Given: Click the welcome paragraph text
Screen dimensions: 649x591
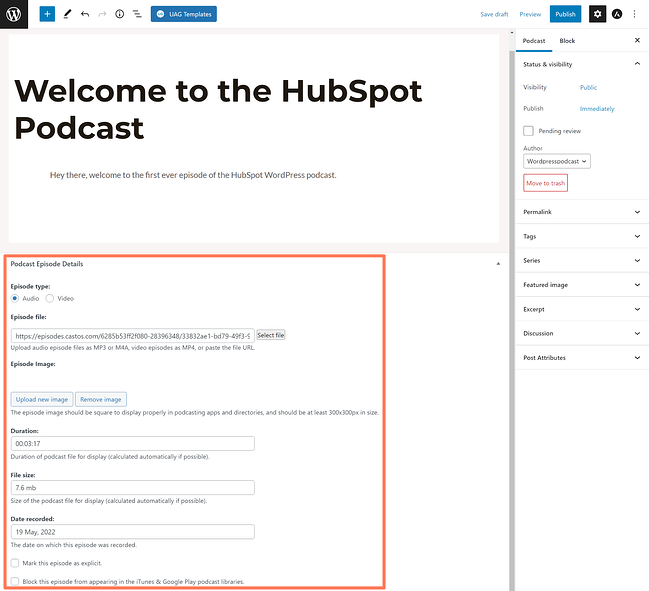Looking at the screenshot, I should 193,175.
